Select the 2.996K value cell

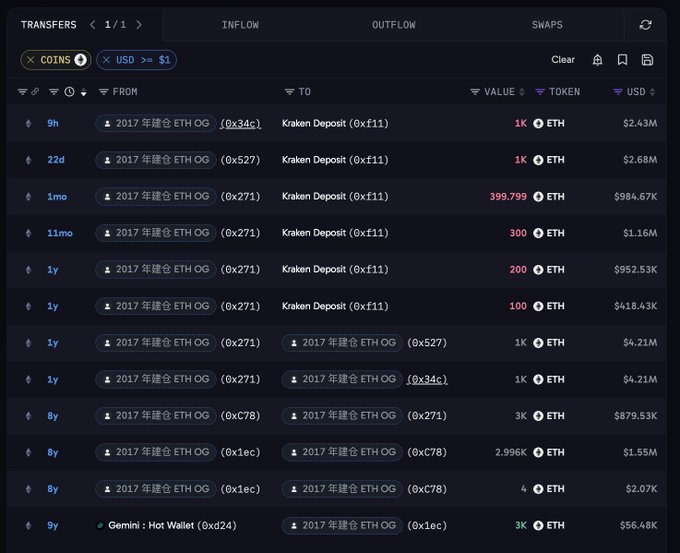pos(511,452)
